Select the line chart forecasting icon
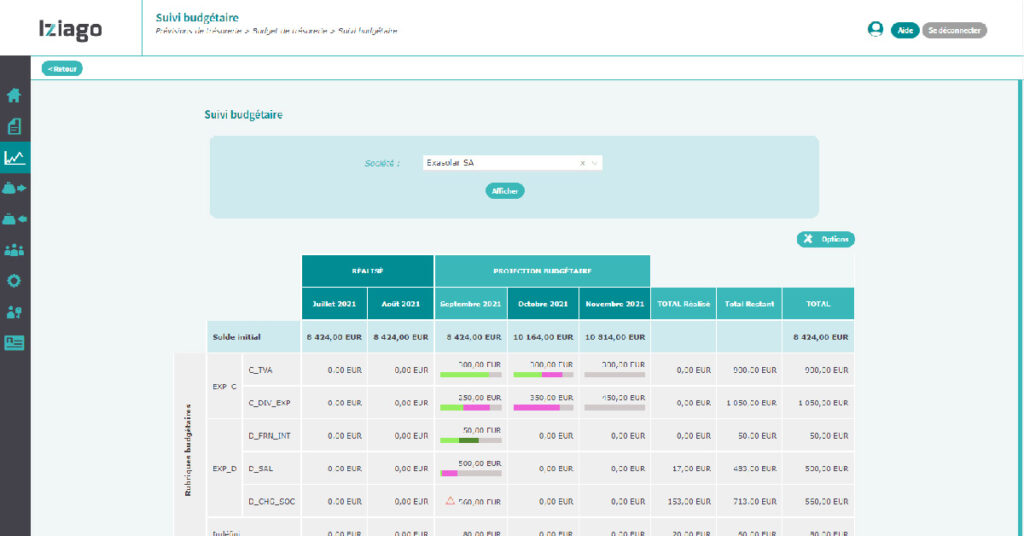Screen dimensions: 1024x536 click(14, 157)
